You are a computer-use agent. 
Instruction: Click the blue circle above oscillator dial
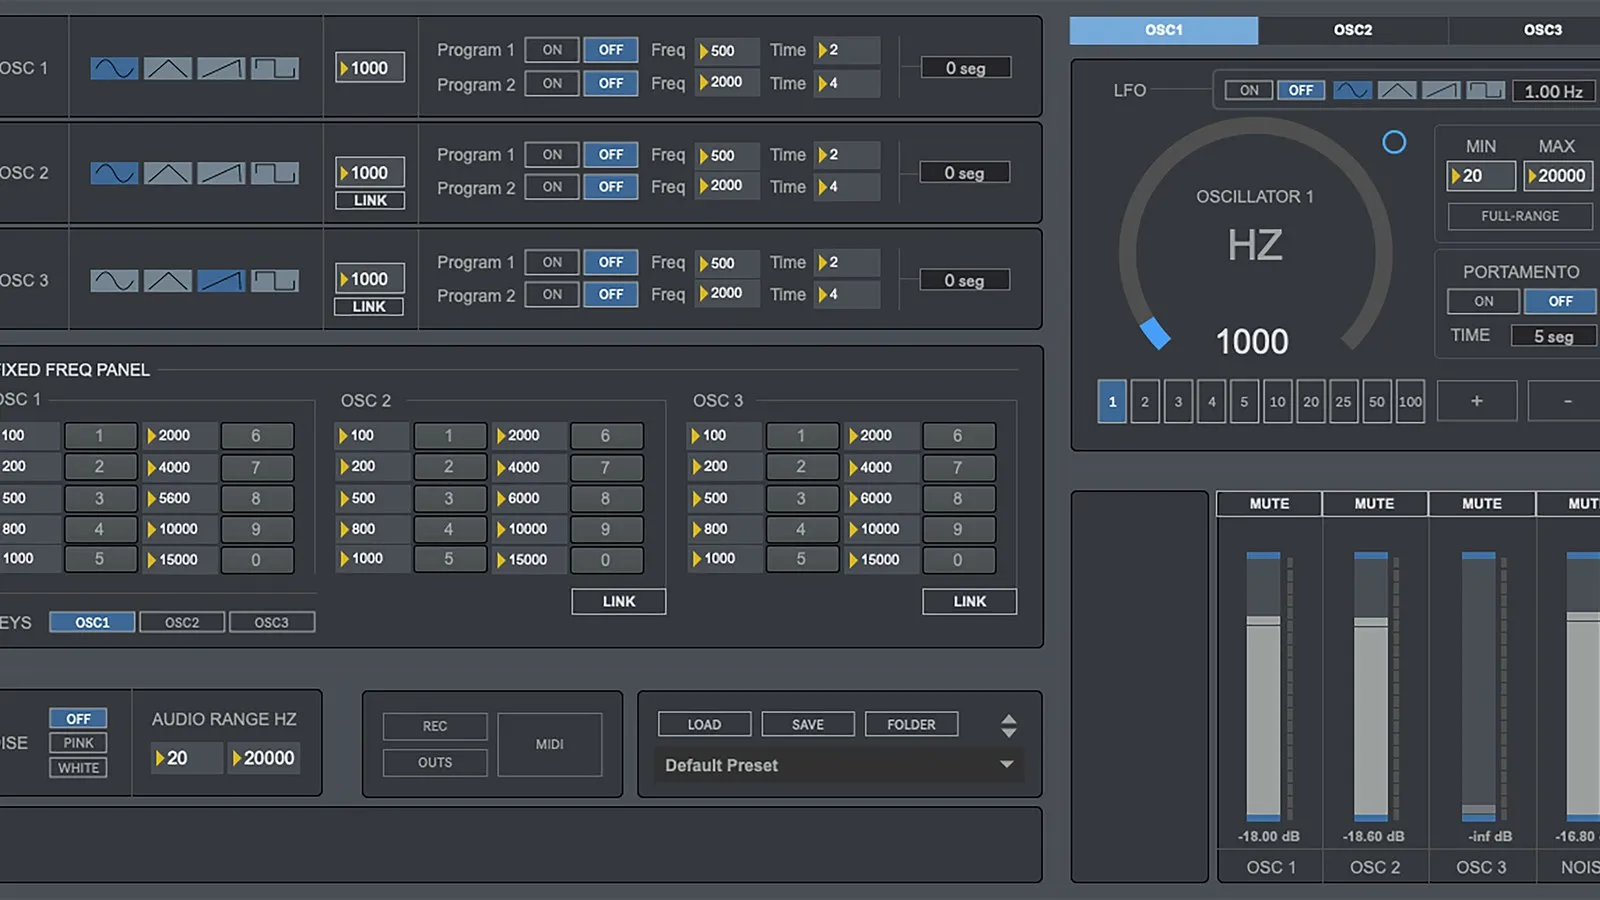pos(1394,142)
